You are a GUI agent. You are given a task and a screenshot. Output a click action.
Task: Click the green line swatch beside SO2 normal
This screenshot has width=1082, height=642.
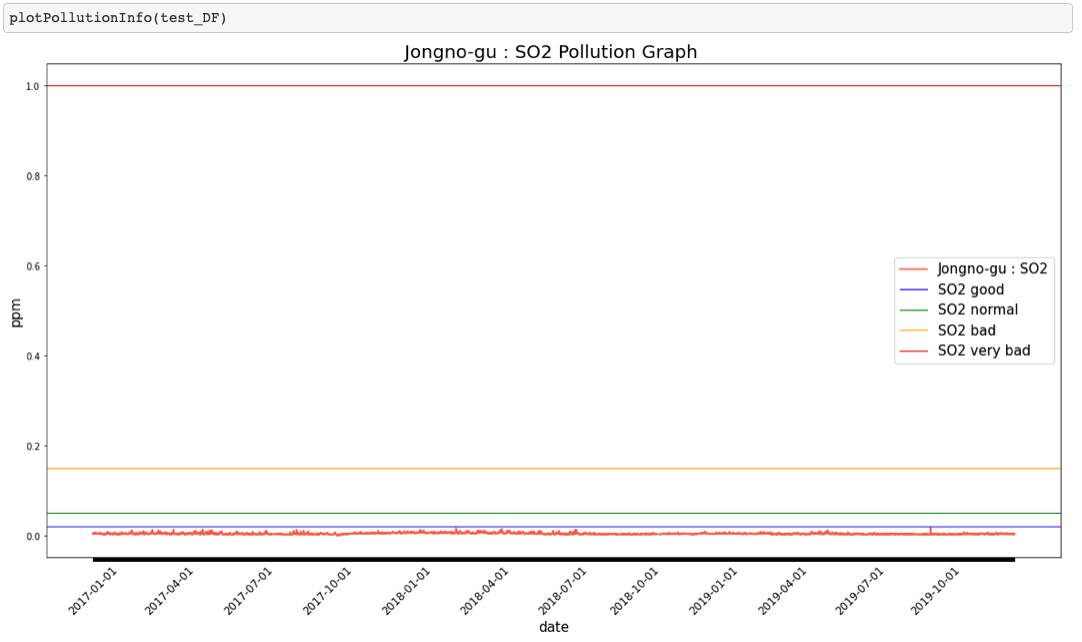[x=914, y=310]
